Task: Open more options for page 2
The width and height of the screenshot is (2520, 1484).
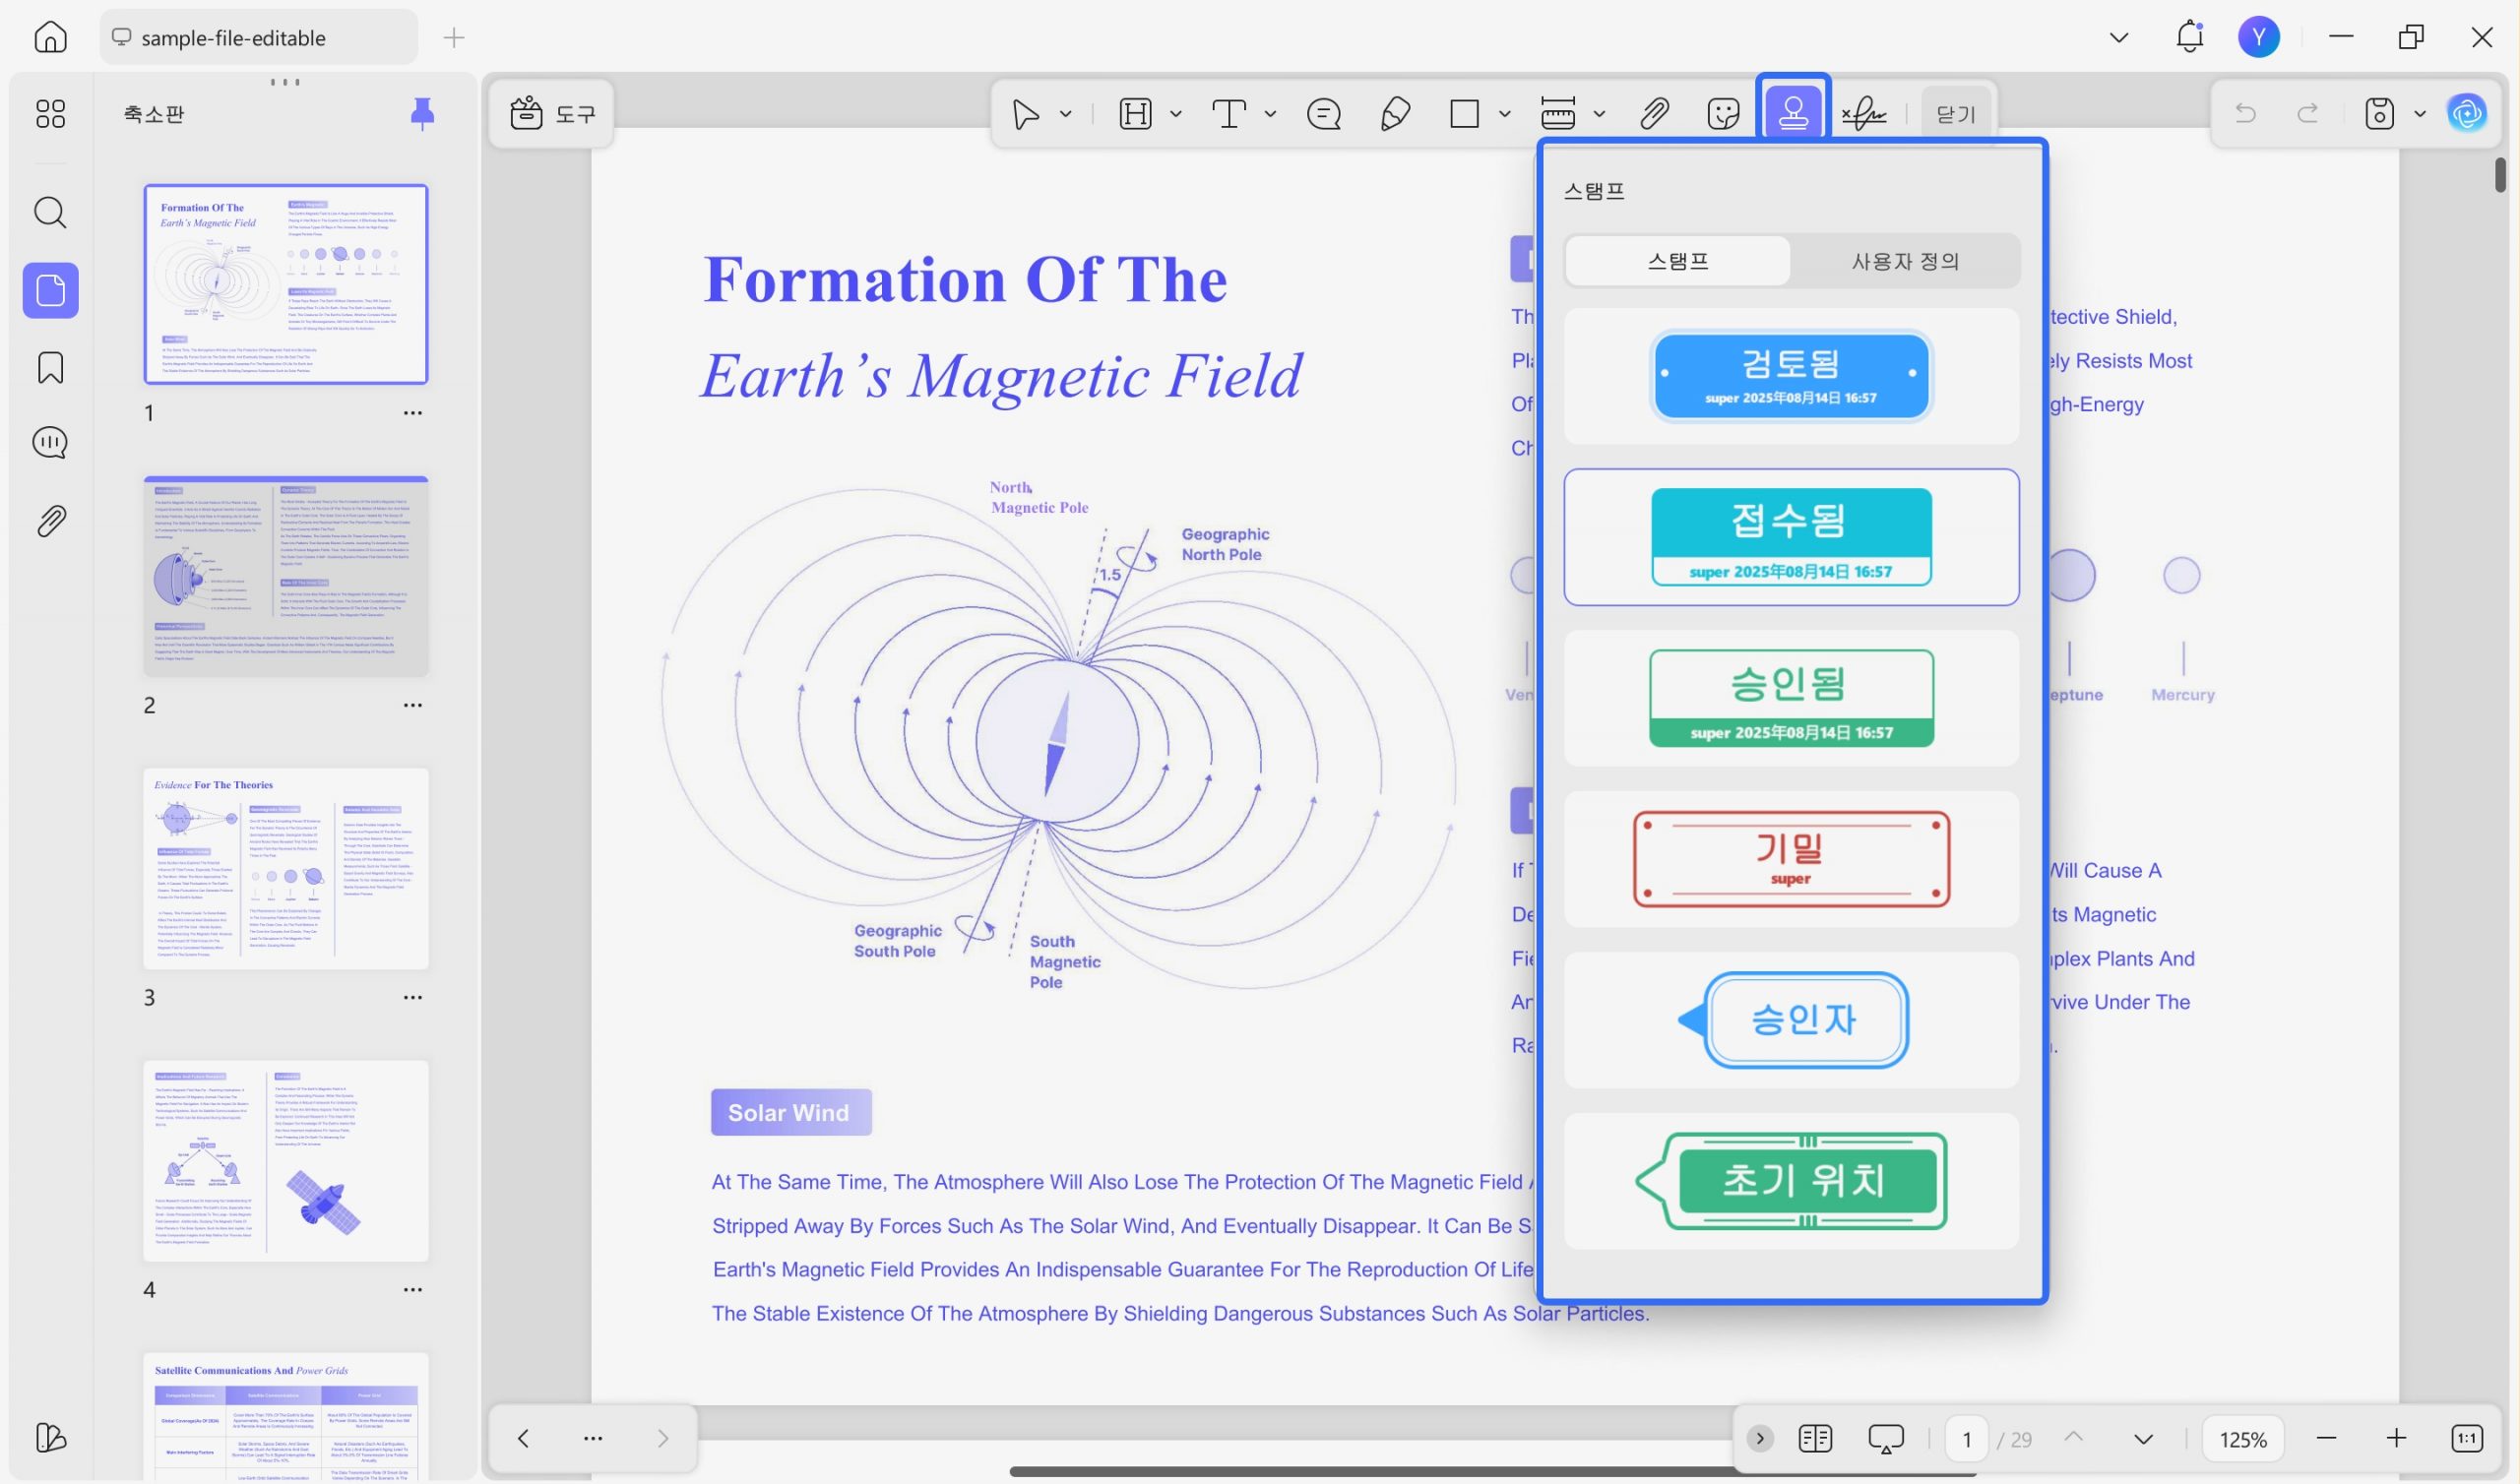Action: pyautogui.click(x=413, y=705)
